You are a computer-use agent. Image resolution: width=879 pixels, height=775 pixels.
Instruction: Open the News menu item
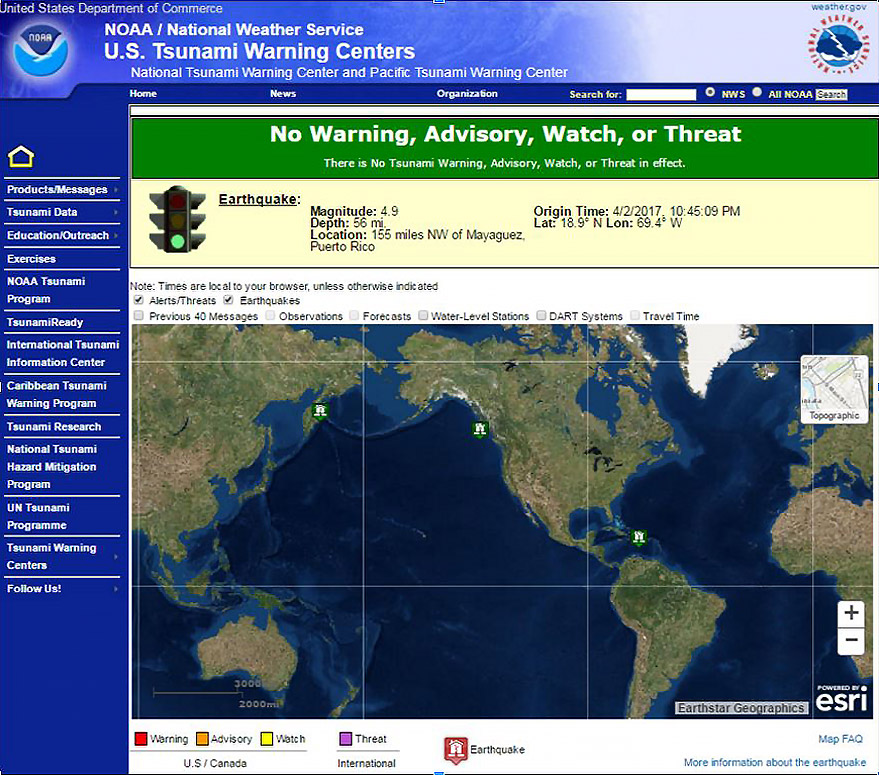[x=283, y=94]
